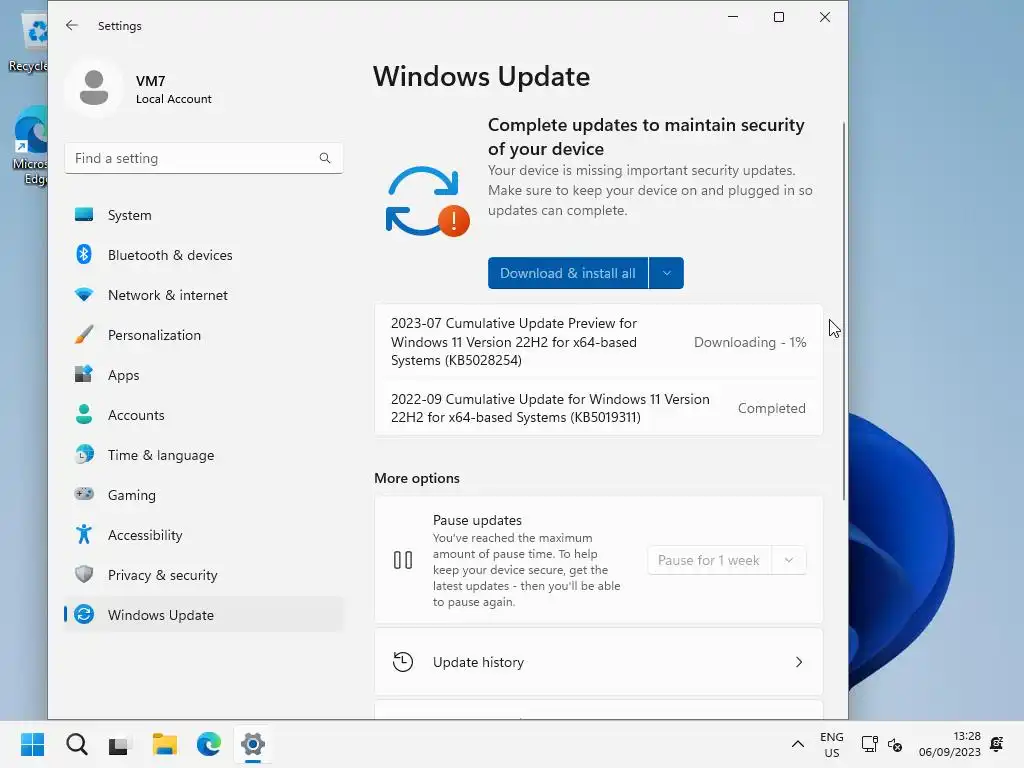Click the VM7 Local Account name
1024x768 pixels.
(173, 89)
